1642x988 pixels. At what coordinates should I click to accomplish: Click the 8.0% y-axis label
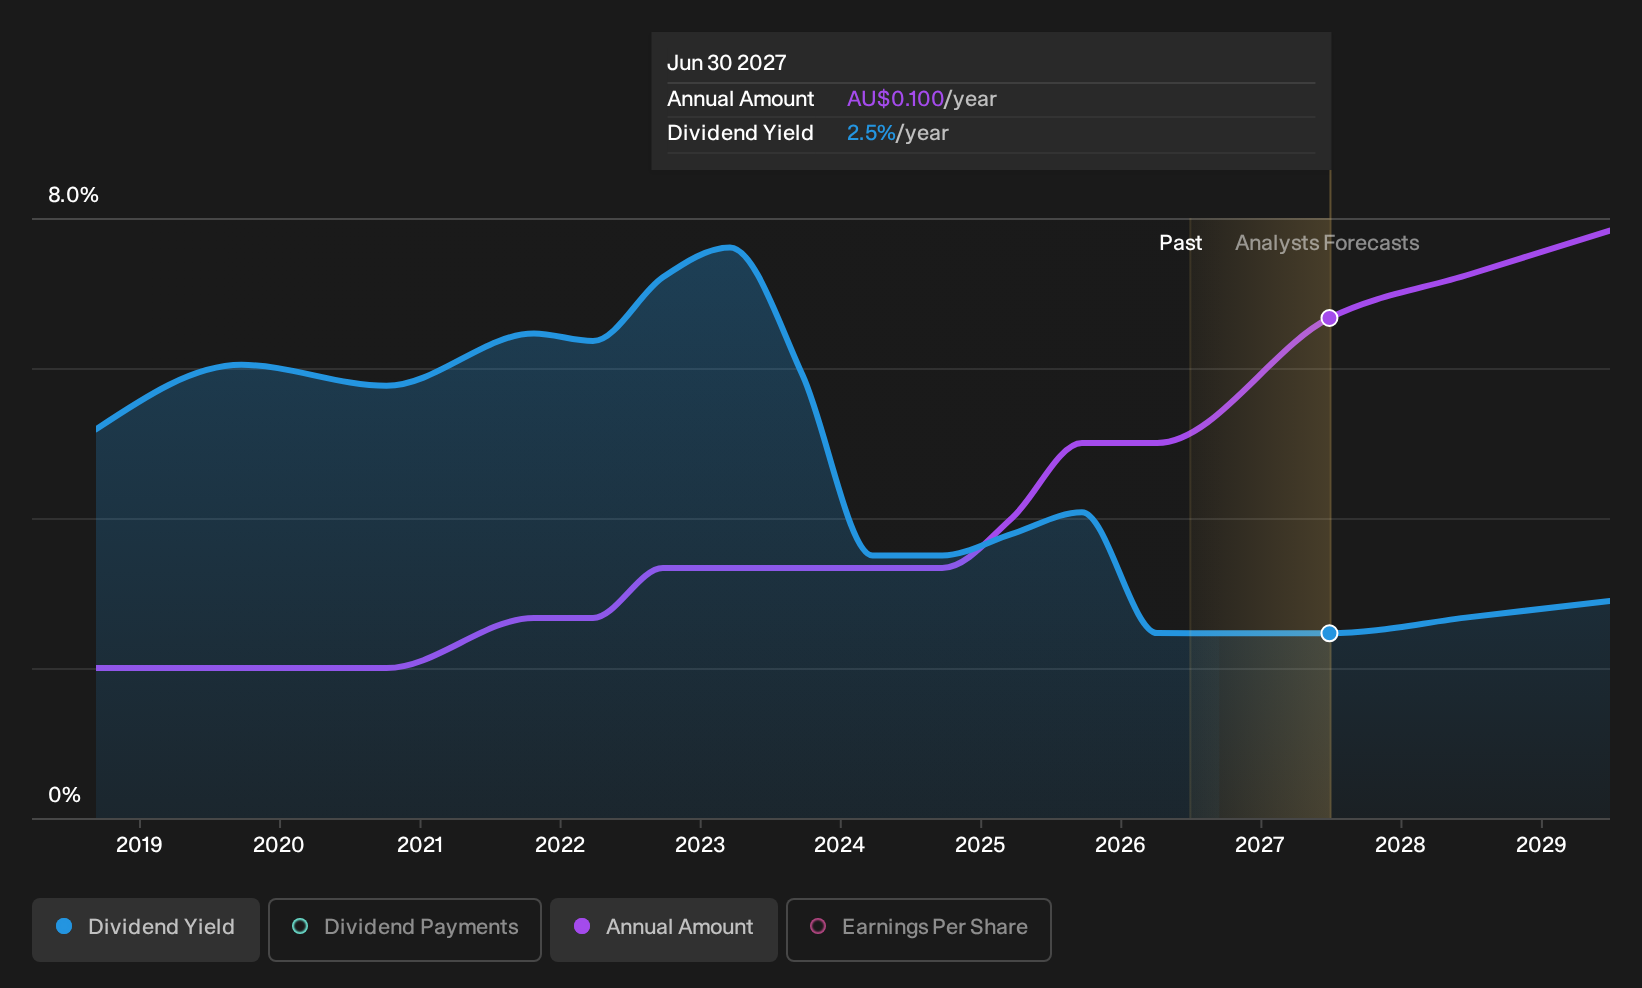[x=74, y=195]
